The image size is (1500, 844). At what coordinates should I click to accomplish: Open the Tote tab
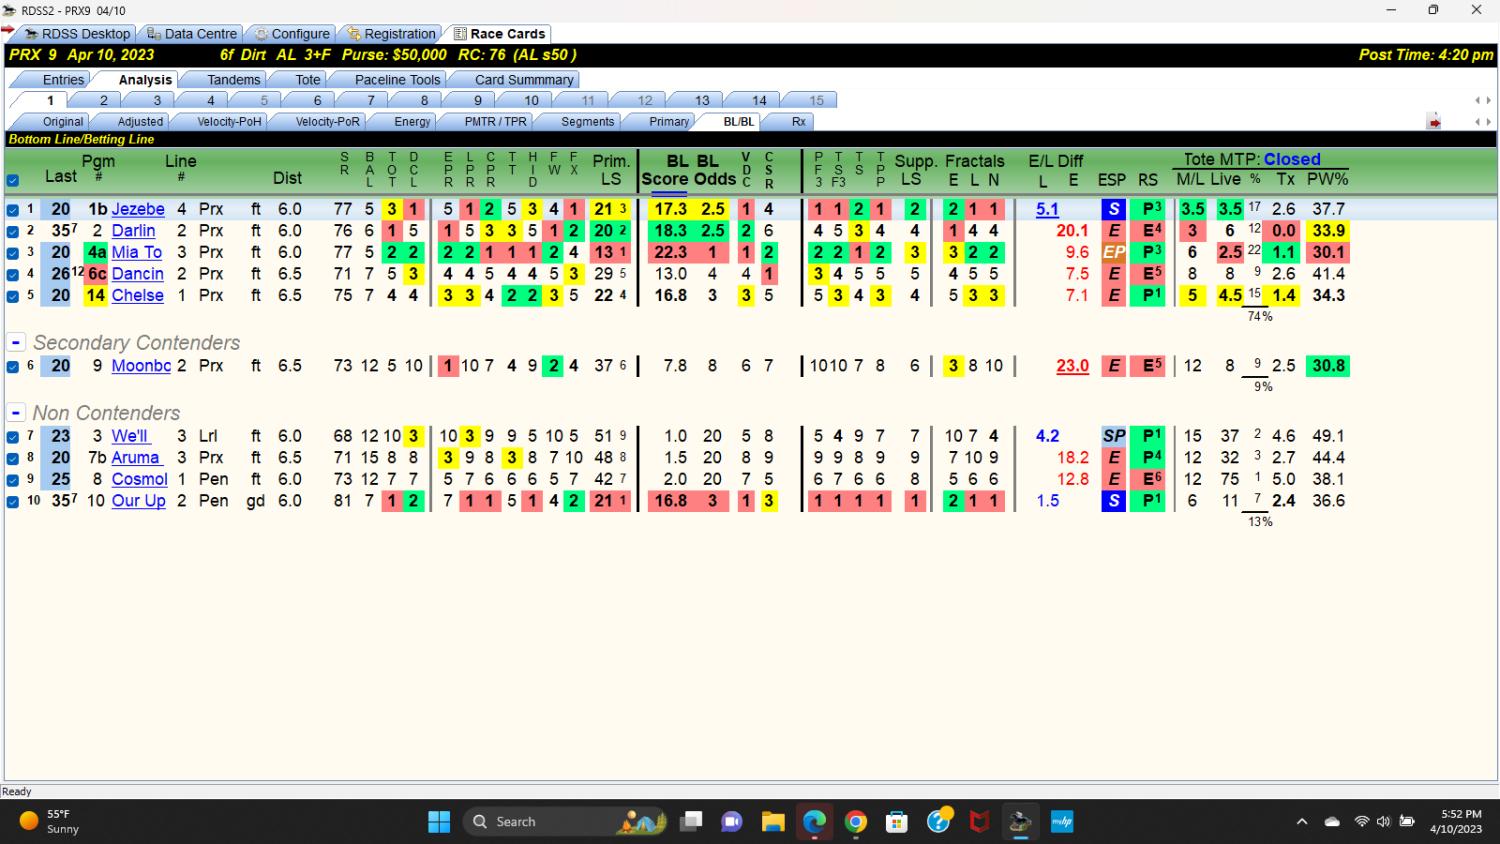pyautogui.click(x=308, y=79)
